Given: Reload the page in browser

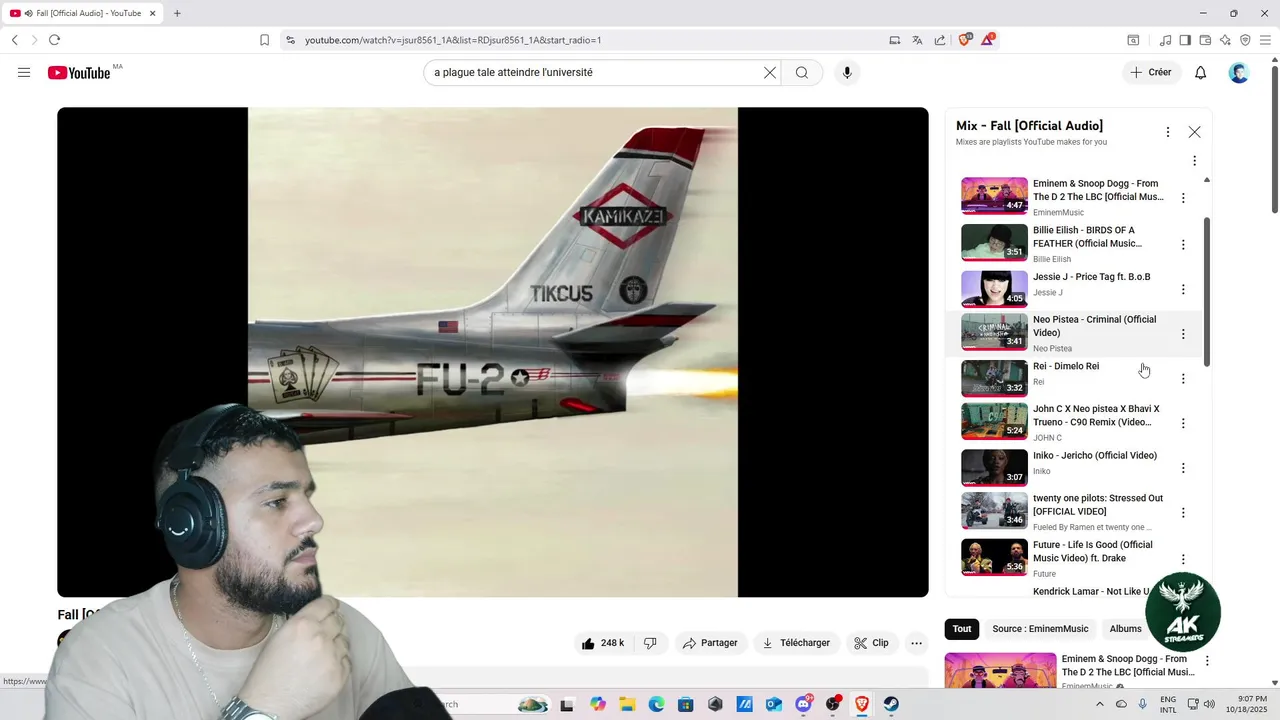Looking at the screenshot, I should pyautogui.click(x=54, y=40).
